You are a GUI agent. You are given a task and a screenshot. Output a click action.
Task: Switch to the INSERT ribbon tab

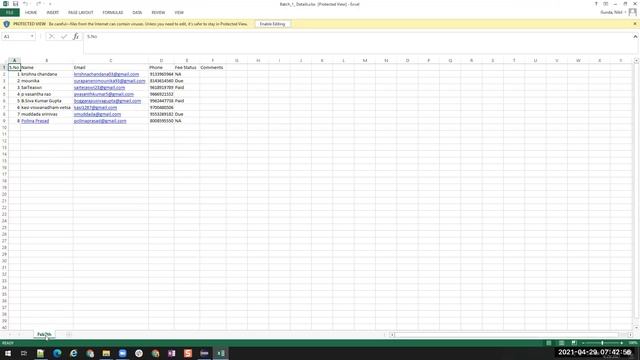[53, 13]
